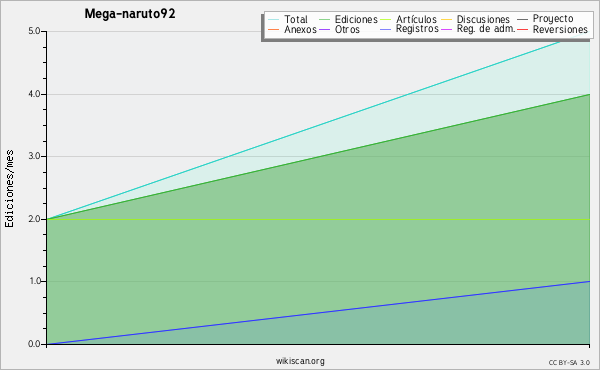Click the wikiscan.org label below chart
600x370 pixels.
coord(300,361)
